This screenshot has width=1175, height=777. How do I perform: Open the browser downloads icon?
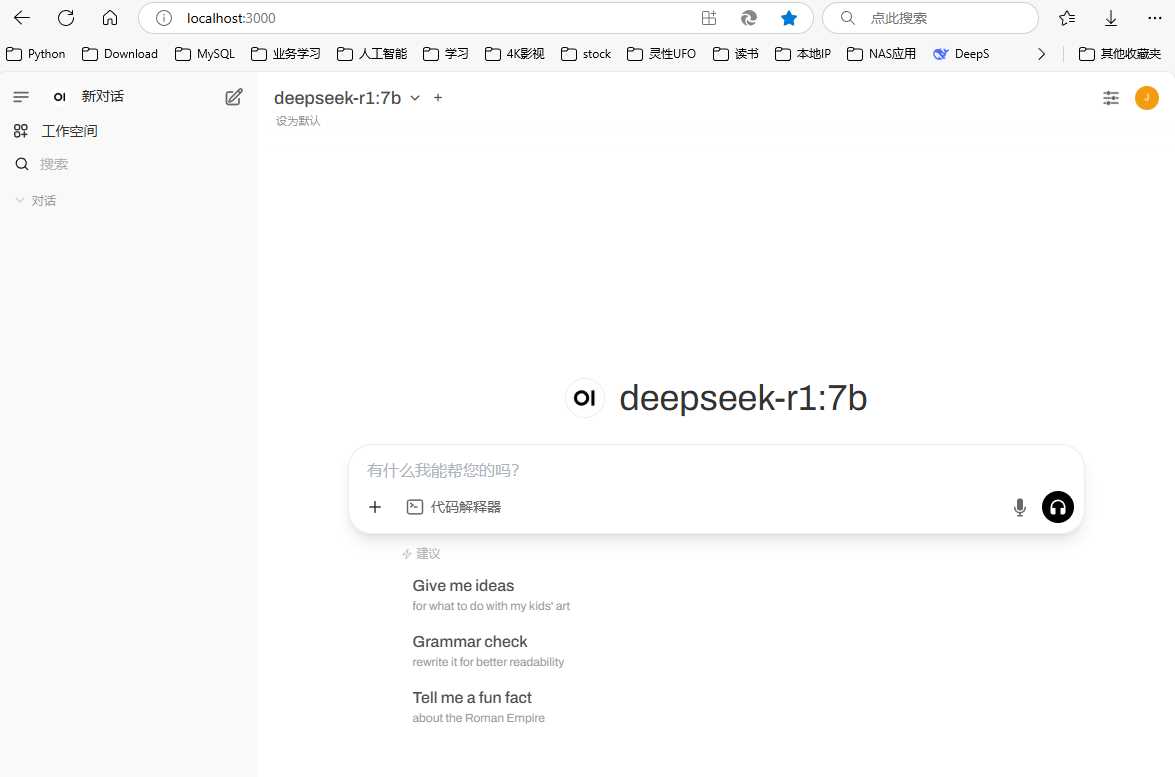(x=1111, y=18)
